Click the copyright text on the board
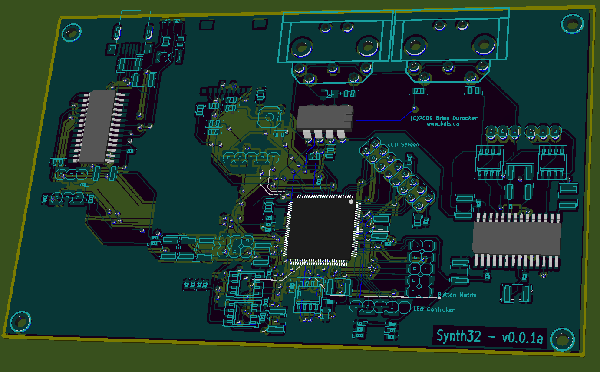Image resolution: width=600 pixels, height=372 pixels. coord(444,121)
